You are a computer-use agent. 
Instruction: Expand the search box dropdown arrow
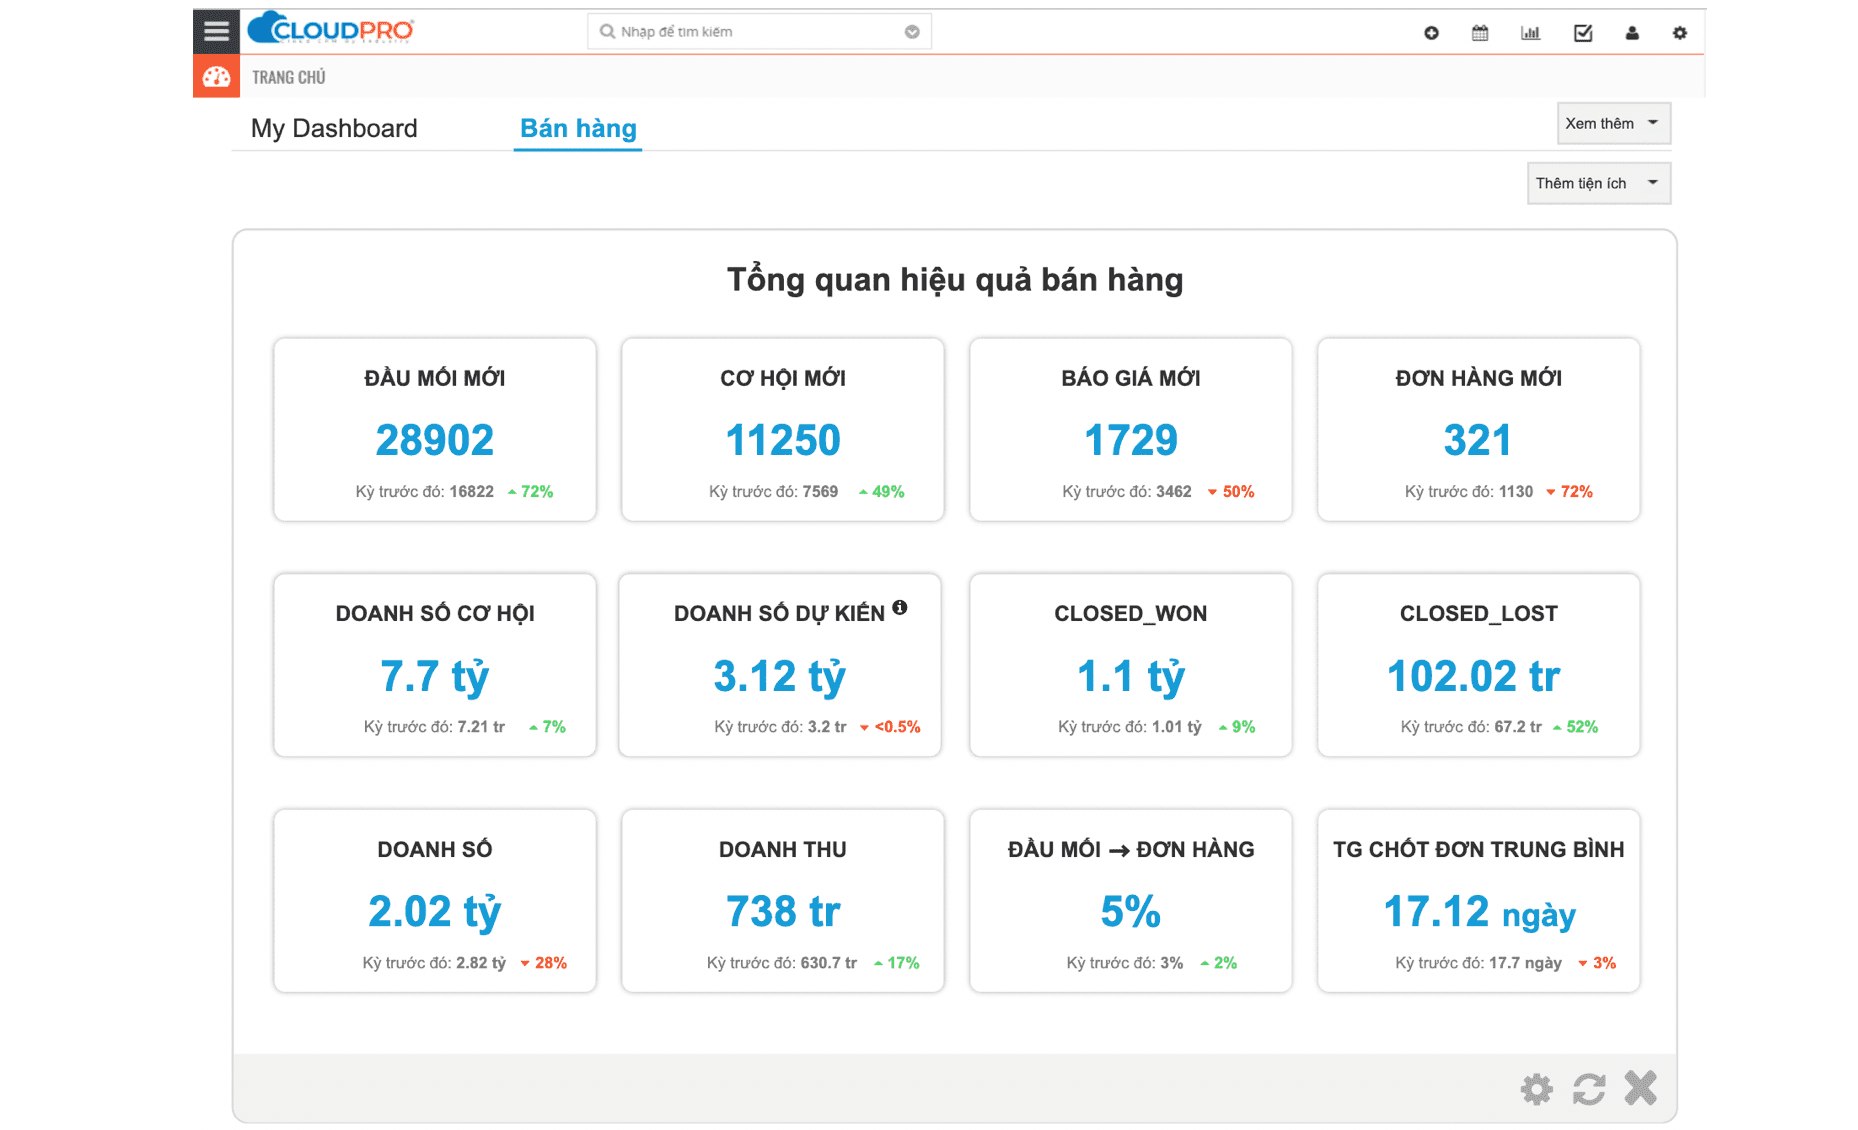coord(912,32)
